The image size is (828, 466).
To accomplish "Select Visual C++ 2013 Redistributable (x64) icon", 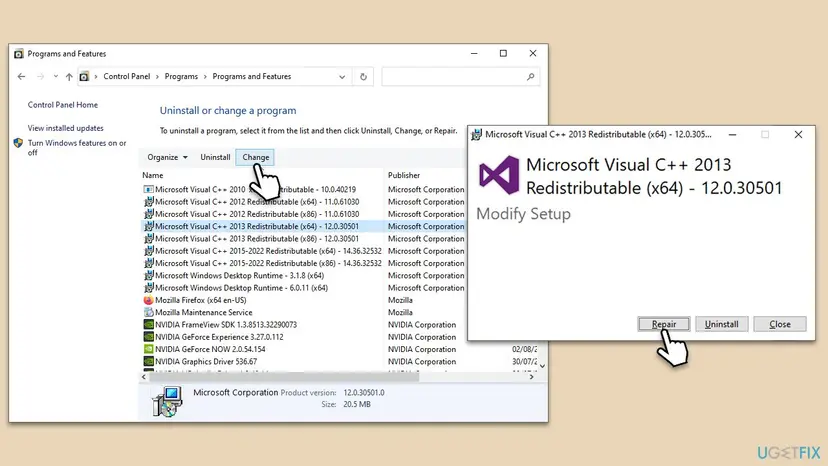I will [148, 226].
